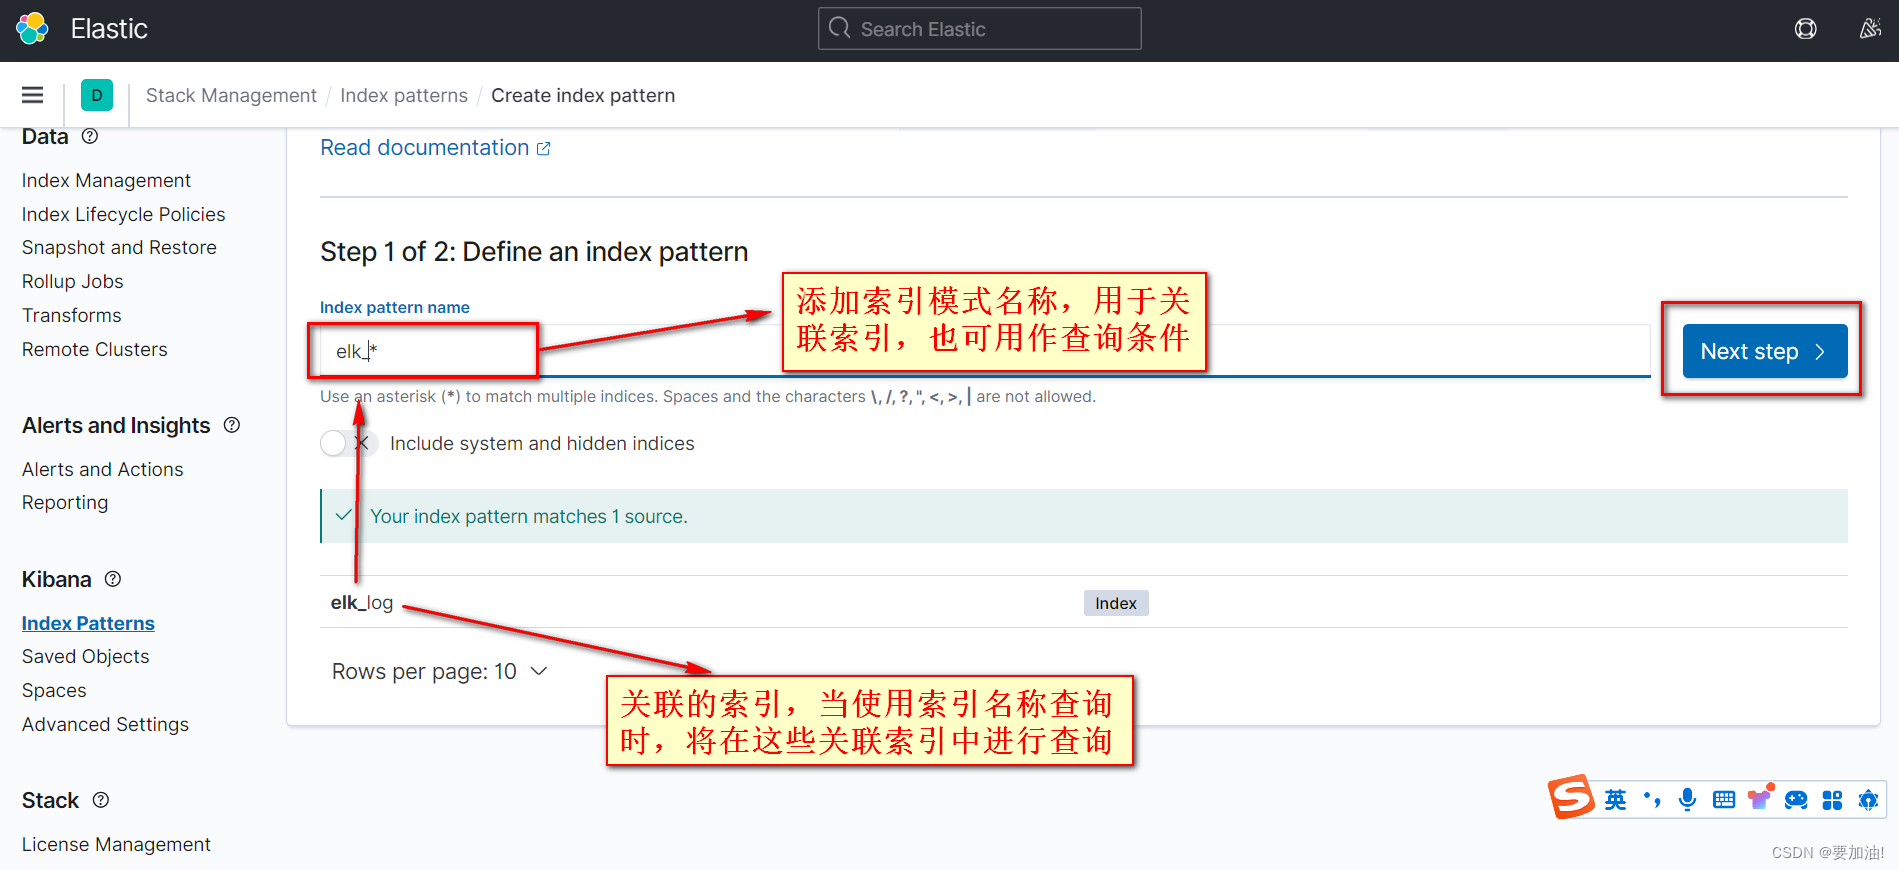
Task: Click the Sogou input method logo
Action: click(x=1571, y=797)
